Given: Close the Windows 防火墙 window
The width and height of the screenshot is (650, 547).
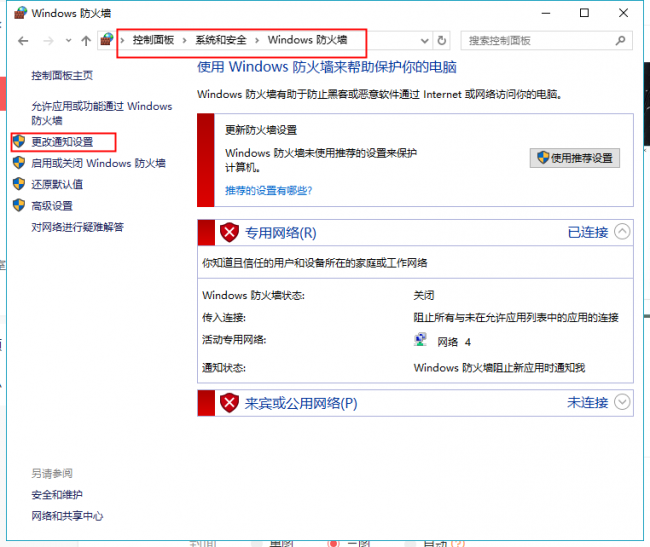Looking at the screenshot, I should 623,13.
